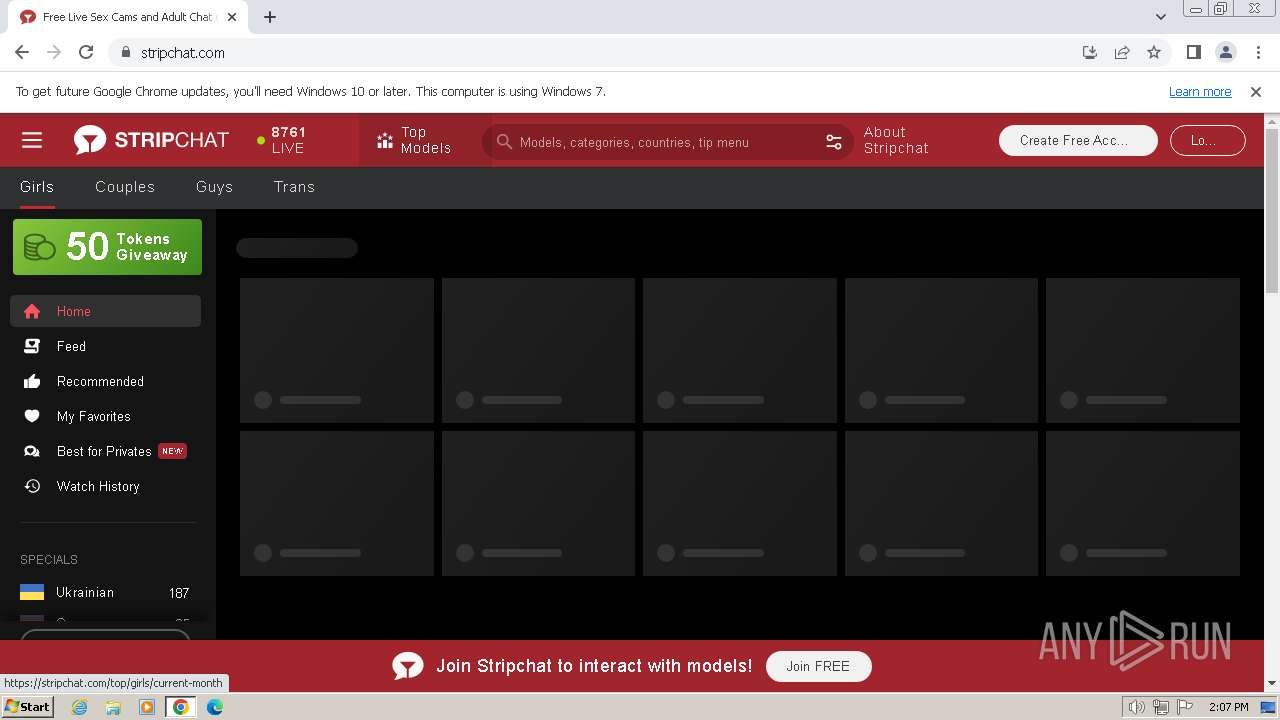1280x720 pixels.
Task: Click the NEW badge next to Privates
Action: pyautogui.click(x=172, y=451)
